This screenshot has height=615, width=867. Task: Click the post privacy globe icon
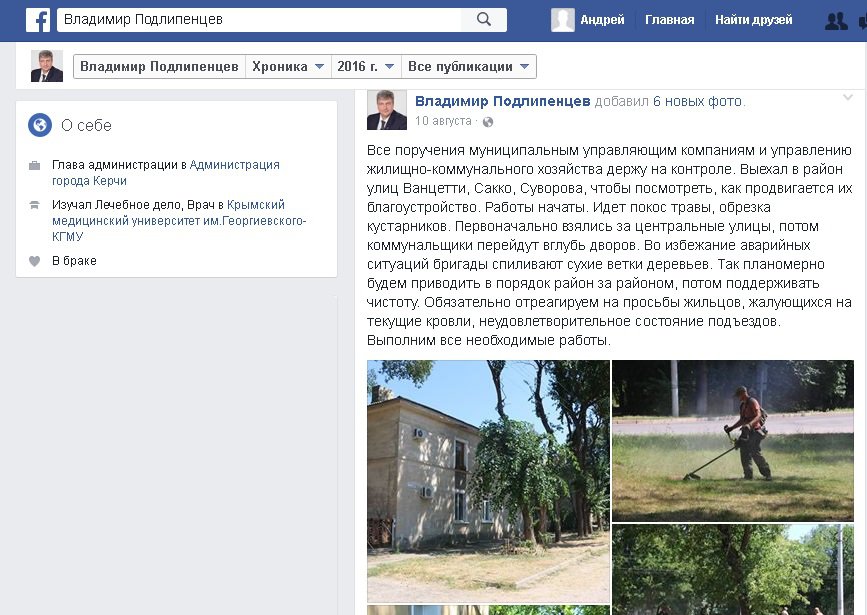coord(488,122)
